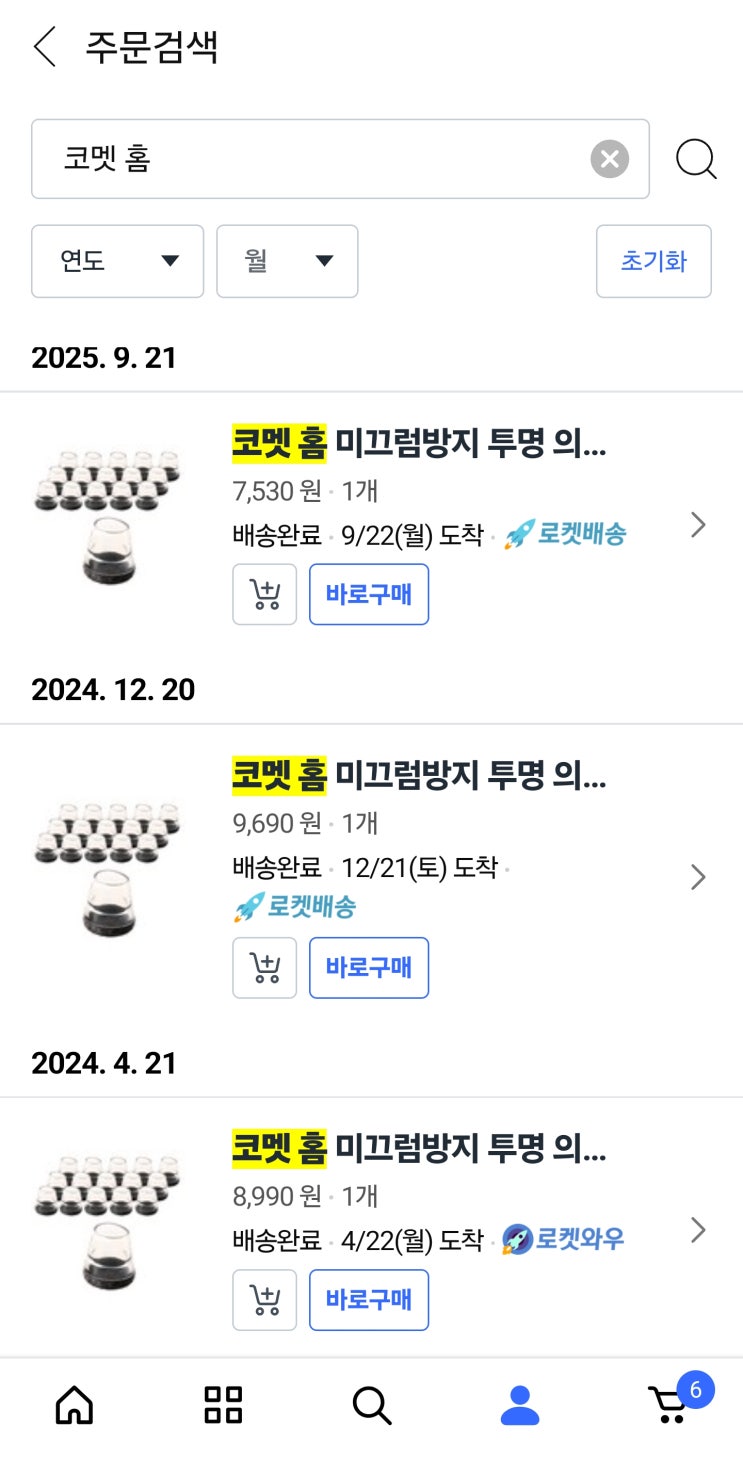Viewport: 743px width, 1459px height.
Task: Expand details of the 8,990원 order
Action: tap(698, 1230)
